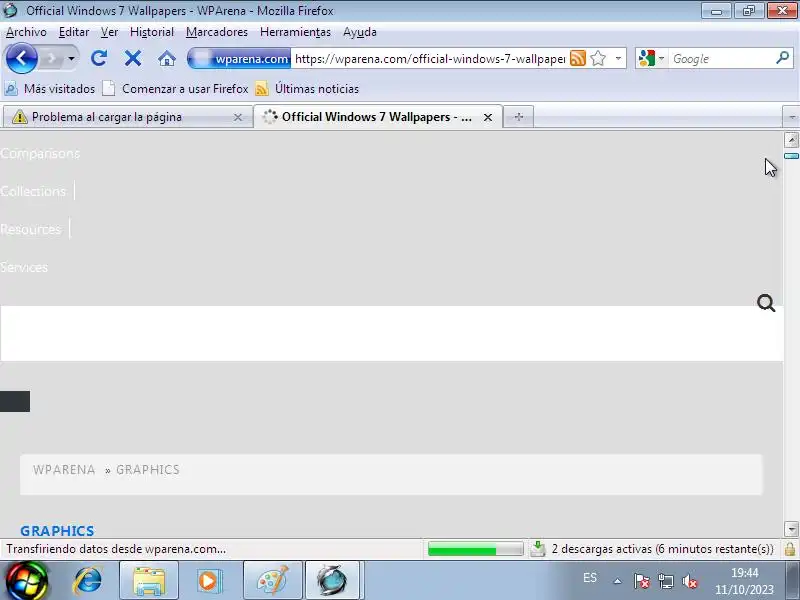Click the URL address field
The image size is (800, 600).
[430, 59]
